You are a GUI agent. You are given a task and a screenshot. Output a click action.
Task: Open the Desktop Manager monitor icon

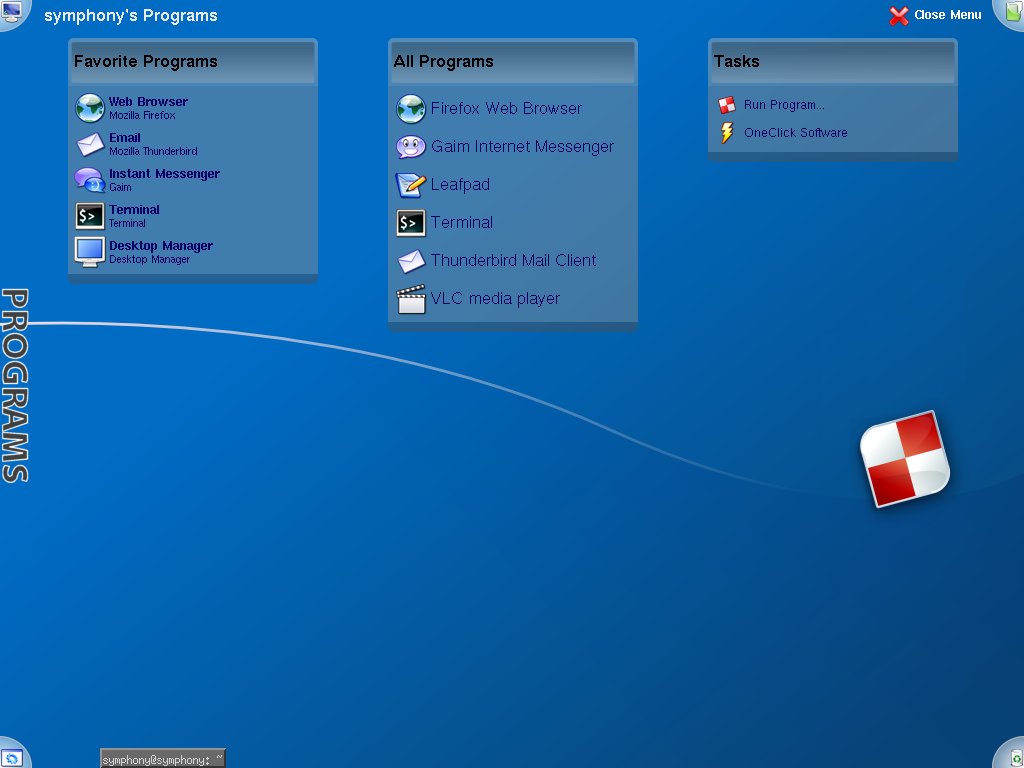[x=89, y=252]
